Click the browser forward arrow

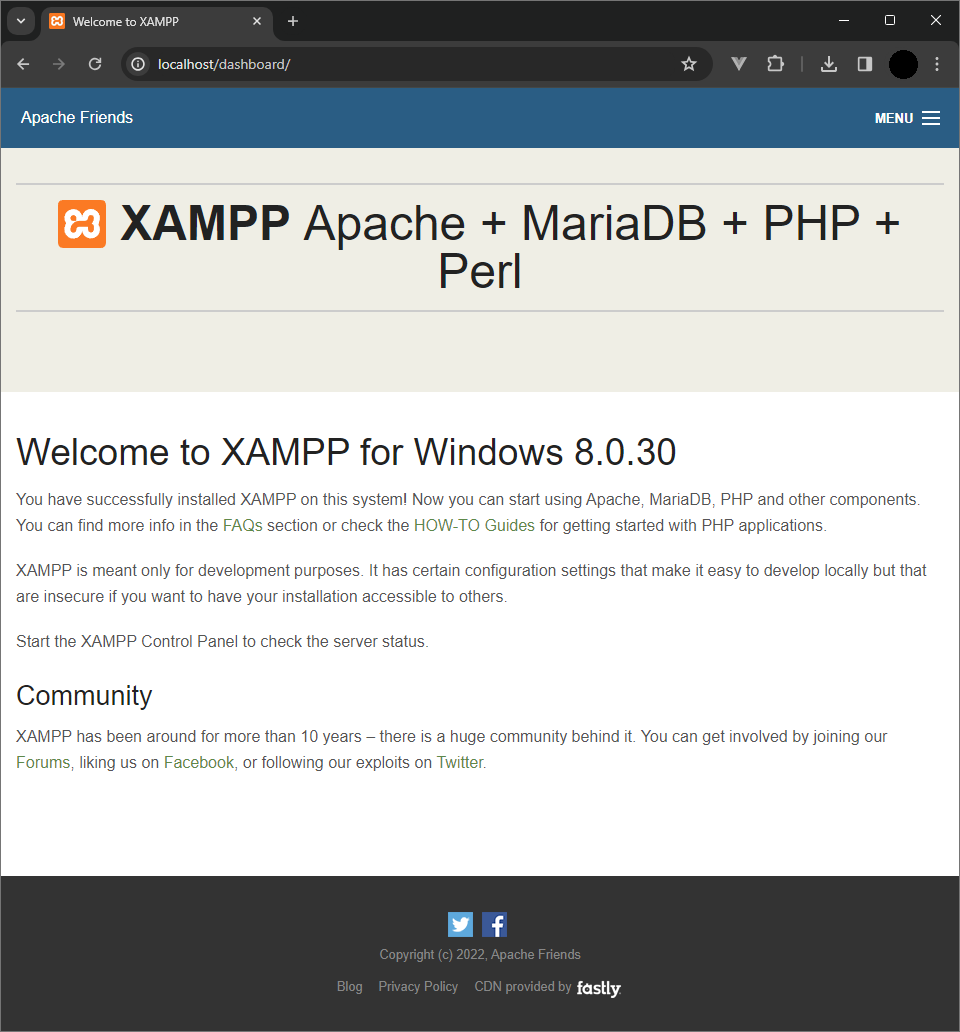[x=59, y=64]
